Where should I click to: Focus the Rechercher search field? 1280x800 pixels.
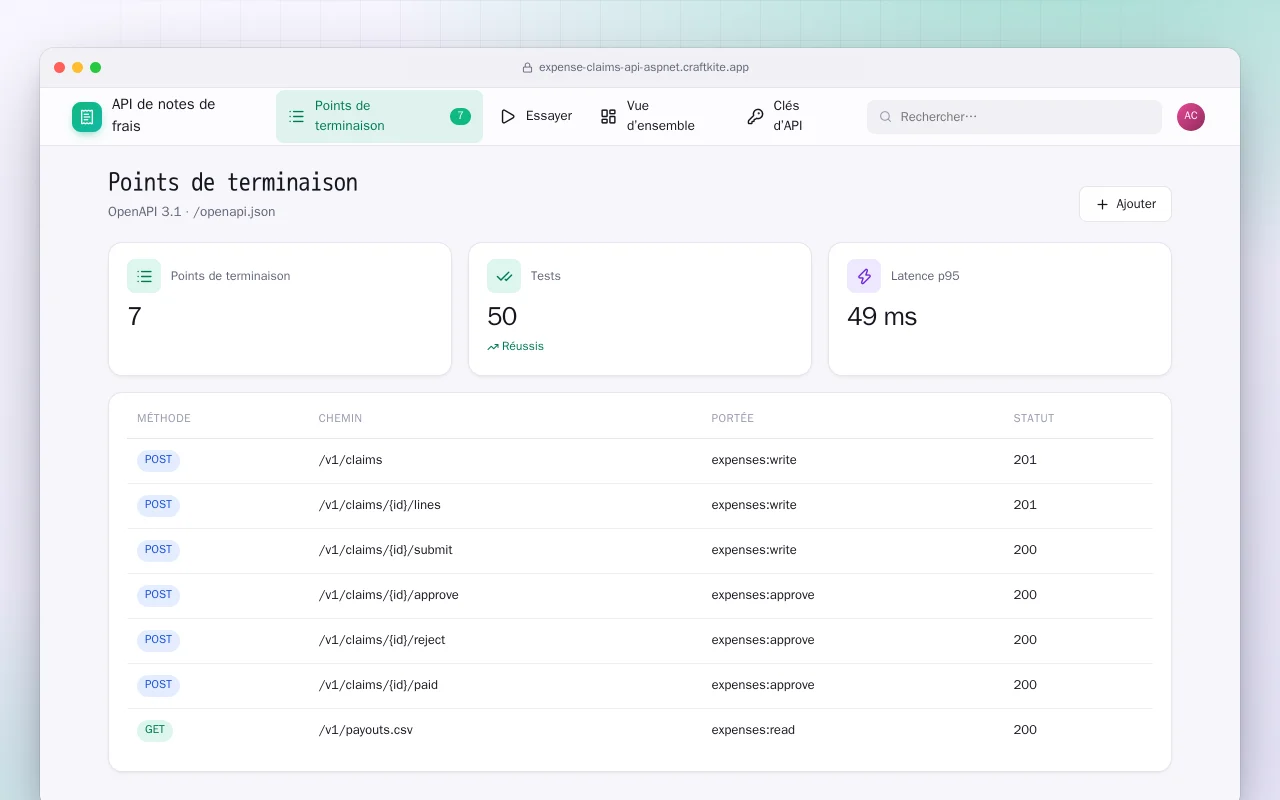point(1014,117)
